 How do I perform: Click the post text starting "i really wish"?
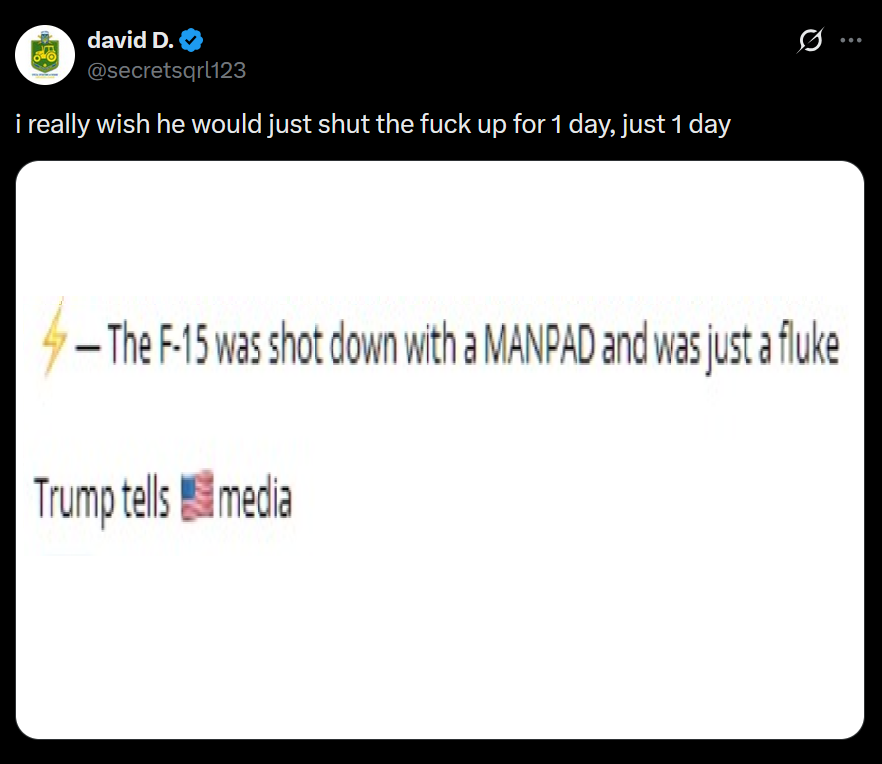(x=373, y=124)
